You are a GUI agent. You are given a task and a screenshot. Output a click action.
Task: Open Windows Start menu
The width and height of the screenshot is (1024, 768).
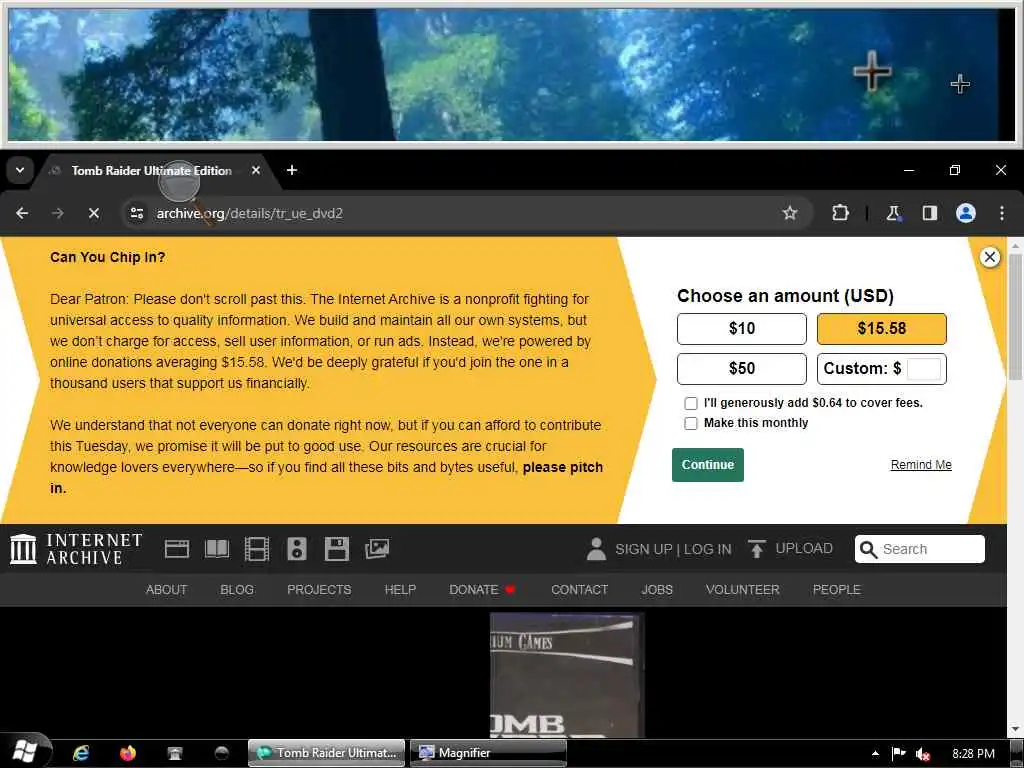tap(25, 752)
